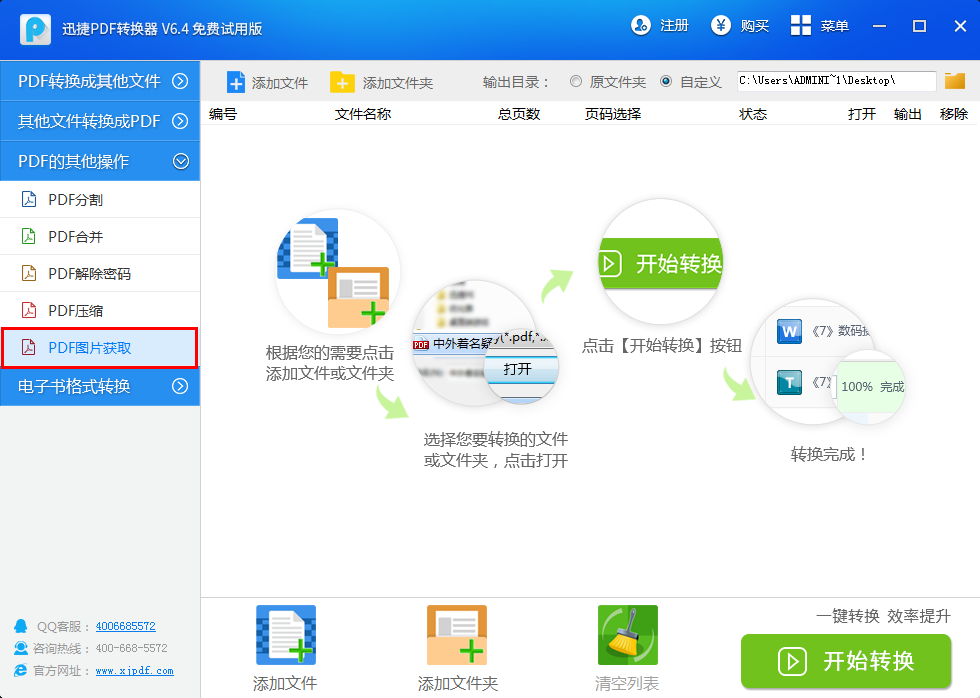The width and height of the screenshot is (980, 698).
Task: Click the large 添加文件夹 icon at bottom
Action: [x=457, y=635]
